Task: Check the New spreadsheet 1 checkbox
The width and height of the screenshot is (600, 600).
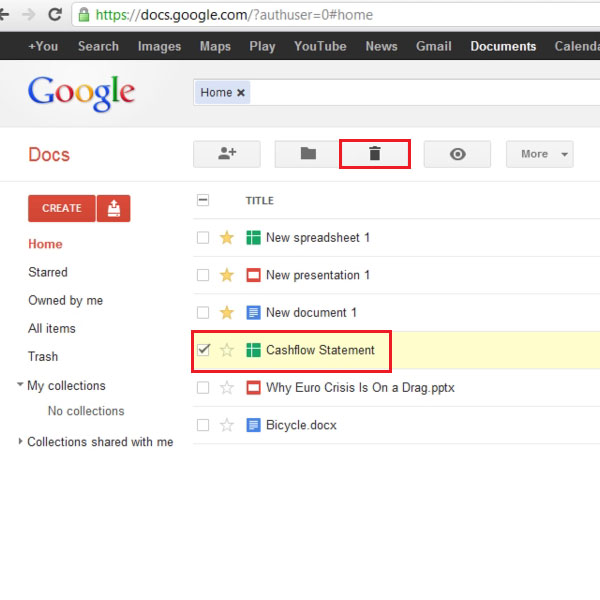Action: click(x=203, y=238)
